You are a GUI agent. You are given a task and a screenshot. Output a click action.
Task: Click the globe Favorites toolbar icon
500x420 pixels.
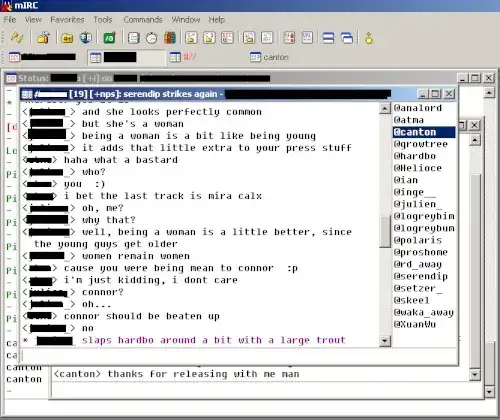pos(86,38)
